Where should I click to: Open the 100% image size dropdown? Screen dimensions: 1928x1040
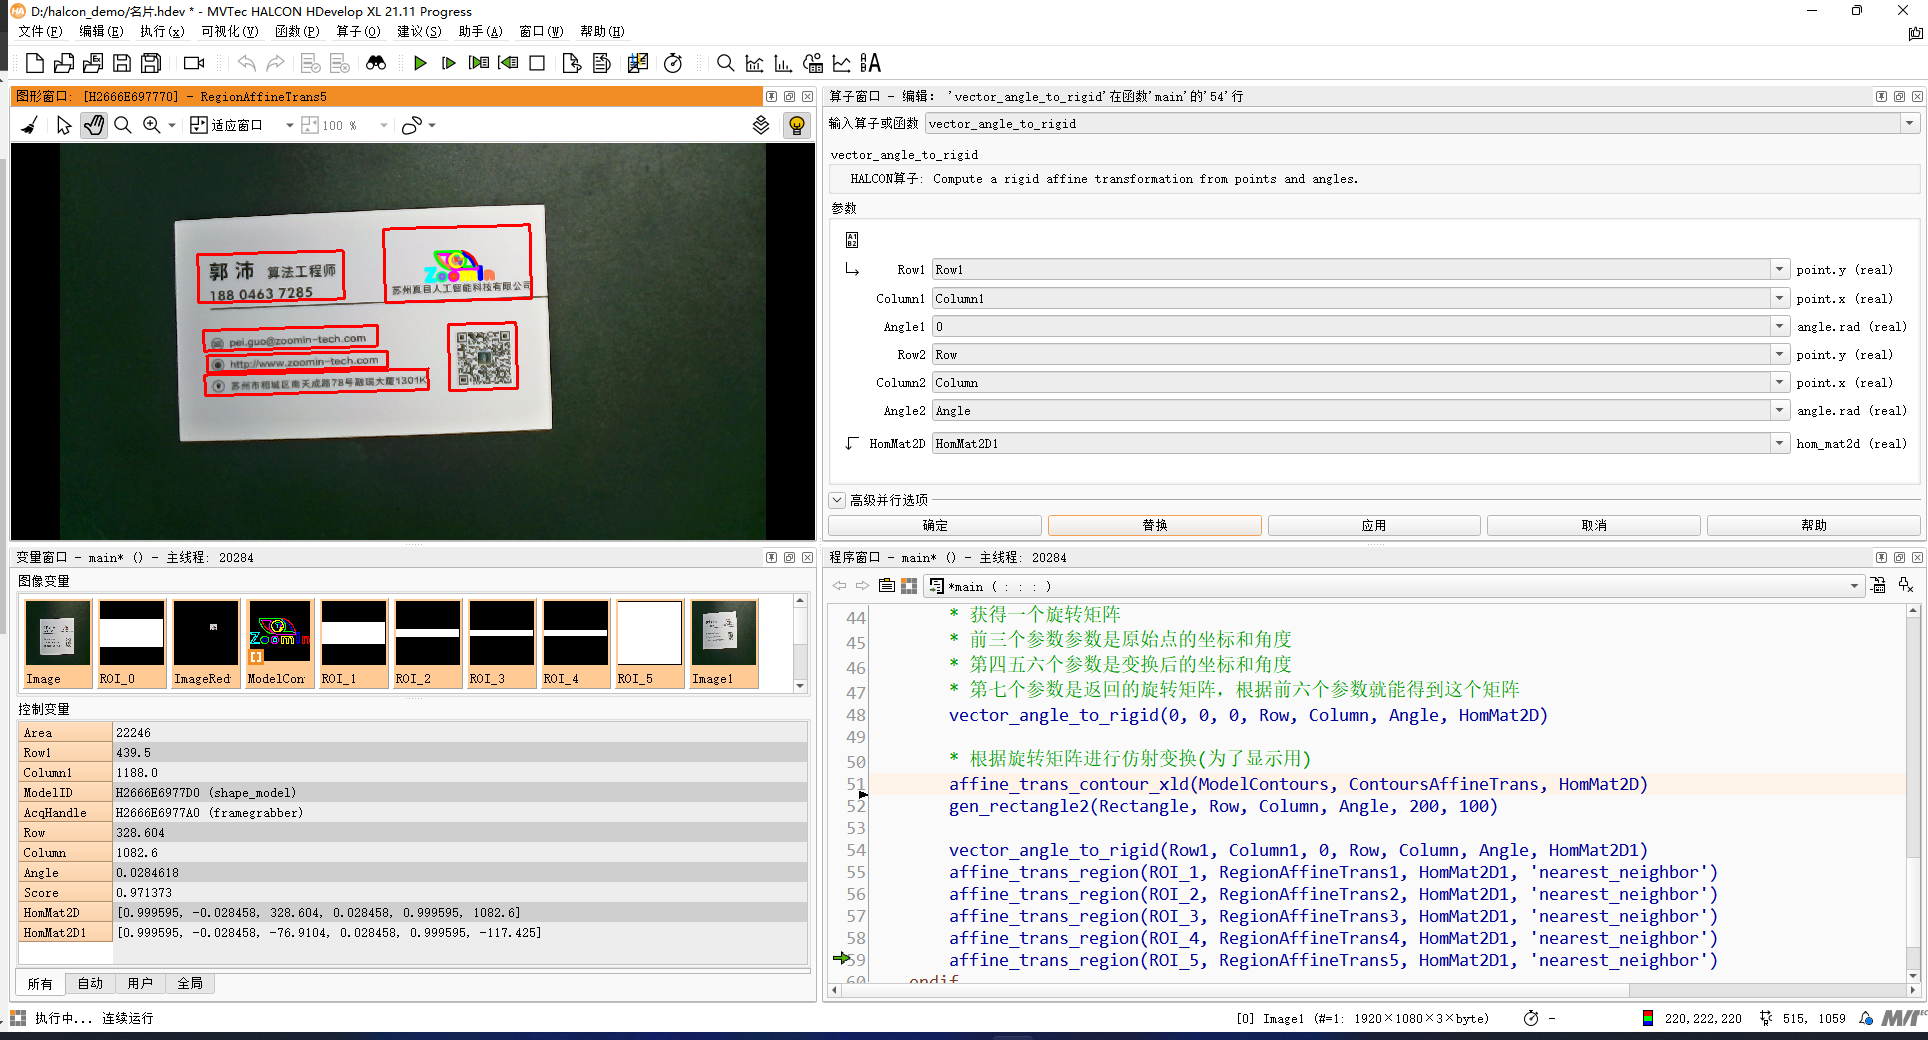pyautogui.click(x=383, y=125)
